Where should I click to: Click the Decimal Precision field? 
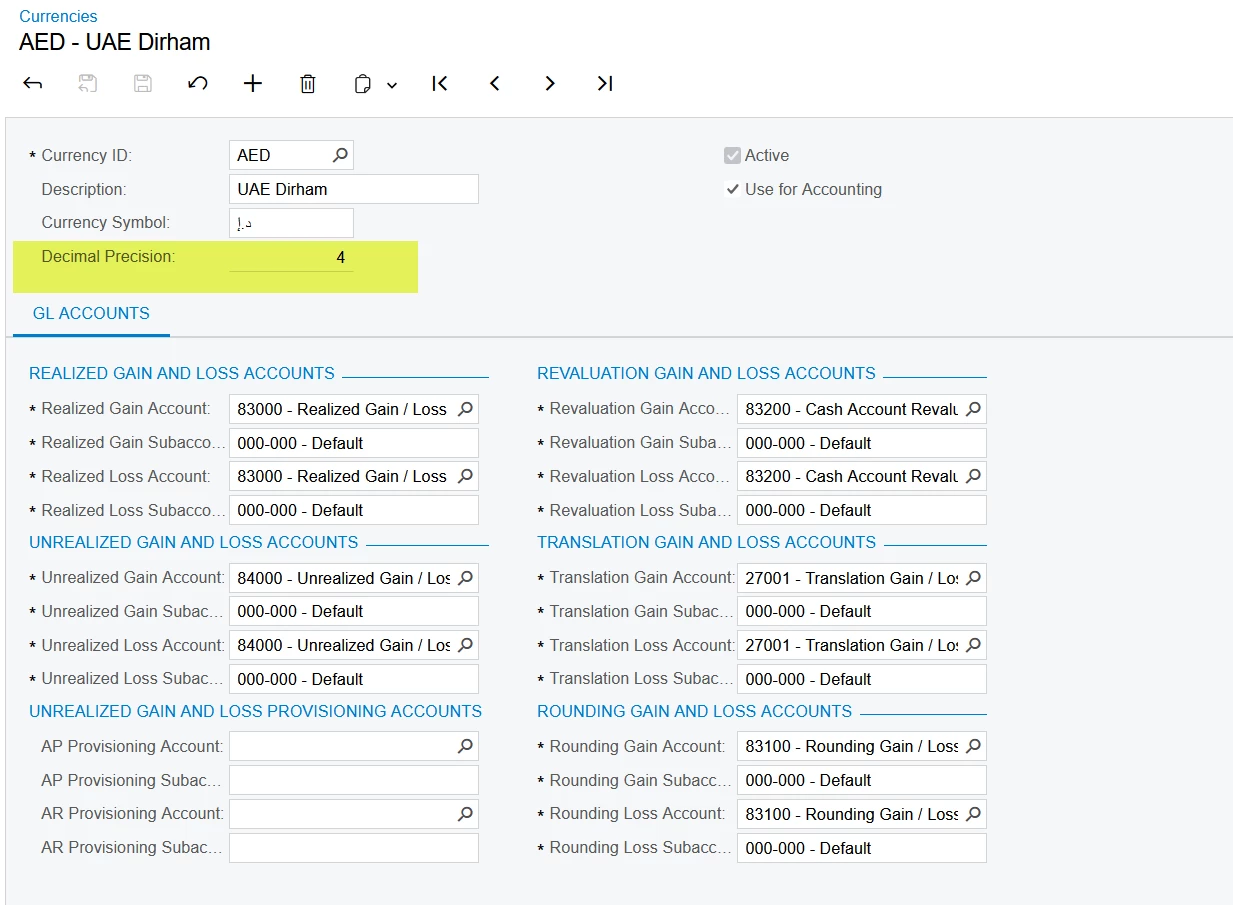[291, 257]
